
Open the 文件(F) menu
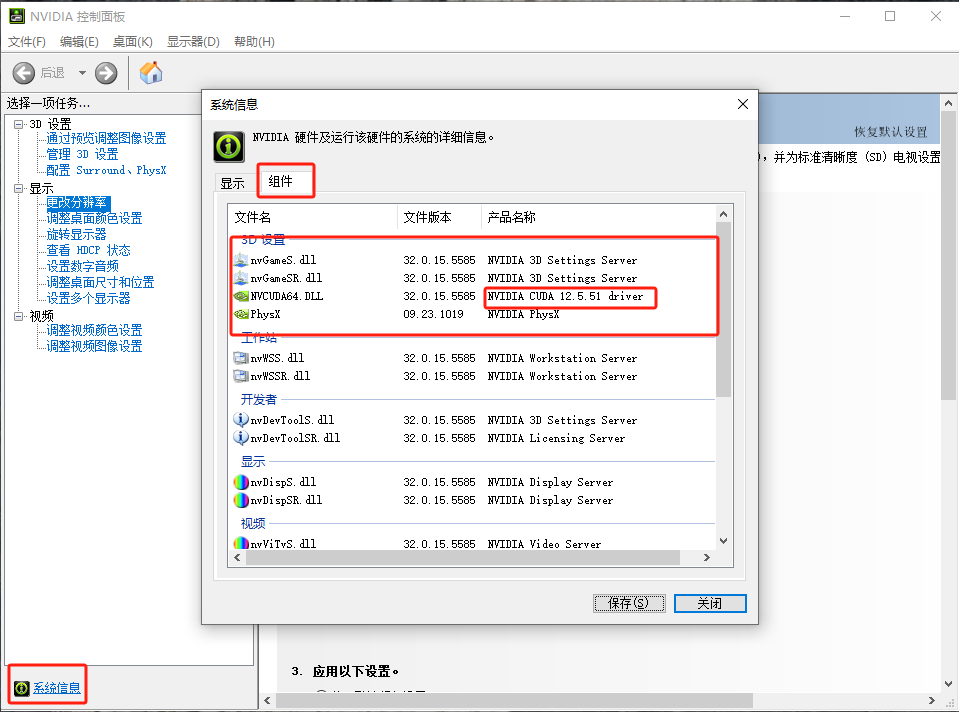click(x=26, y=42)
